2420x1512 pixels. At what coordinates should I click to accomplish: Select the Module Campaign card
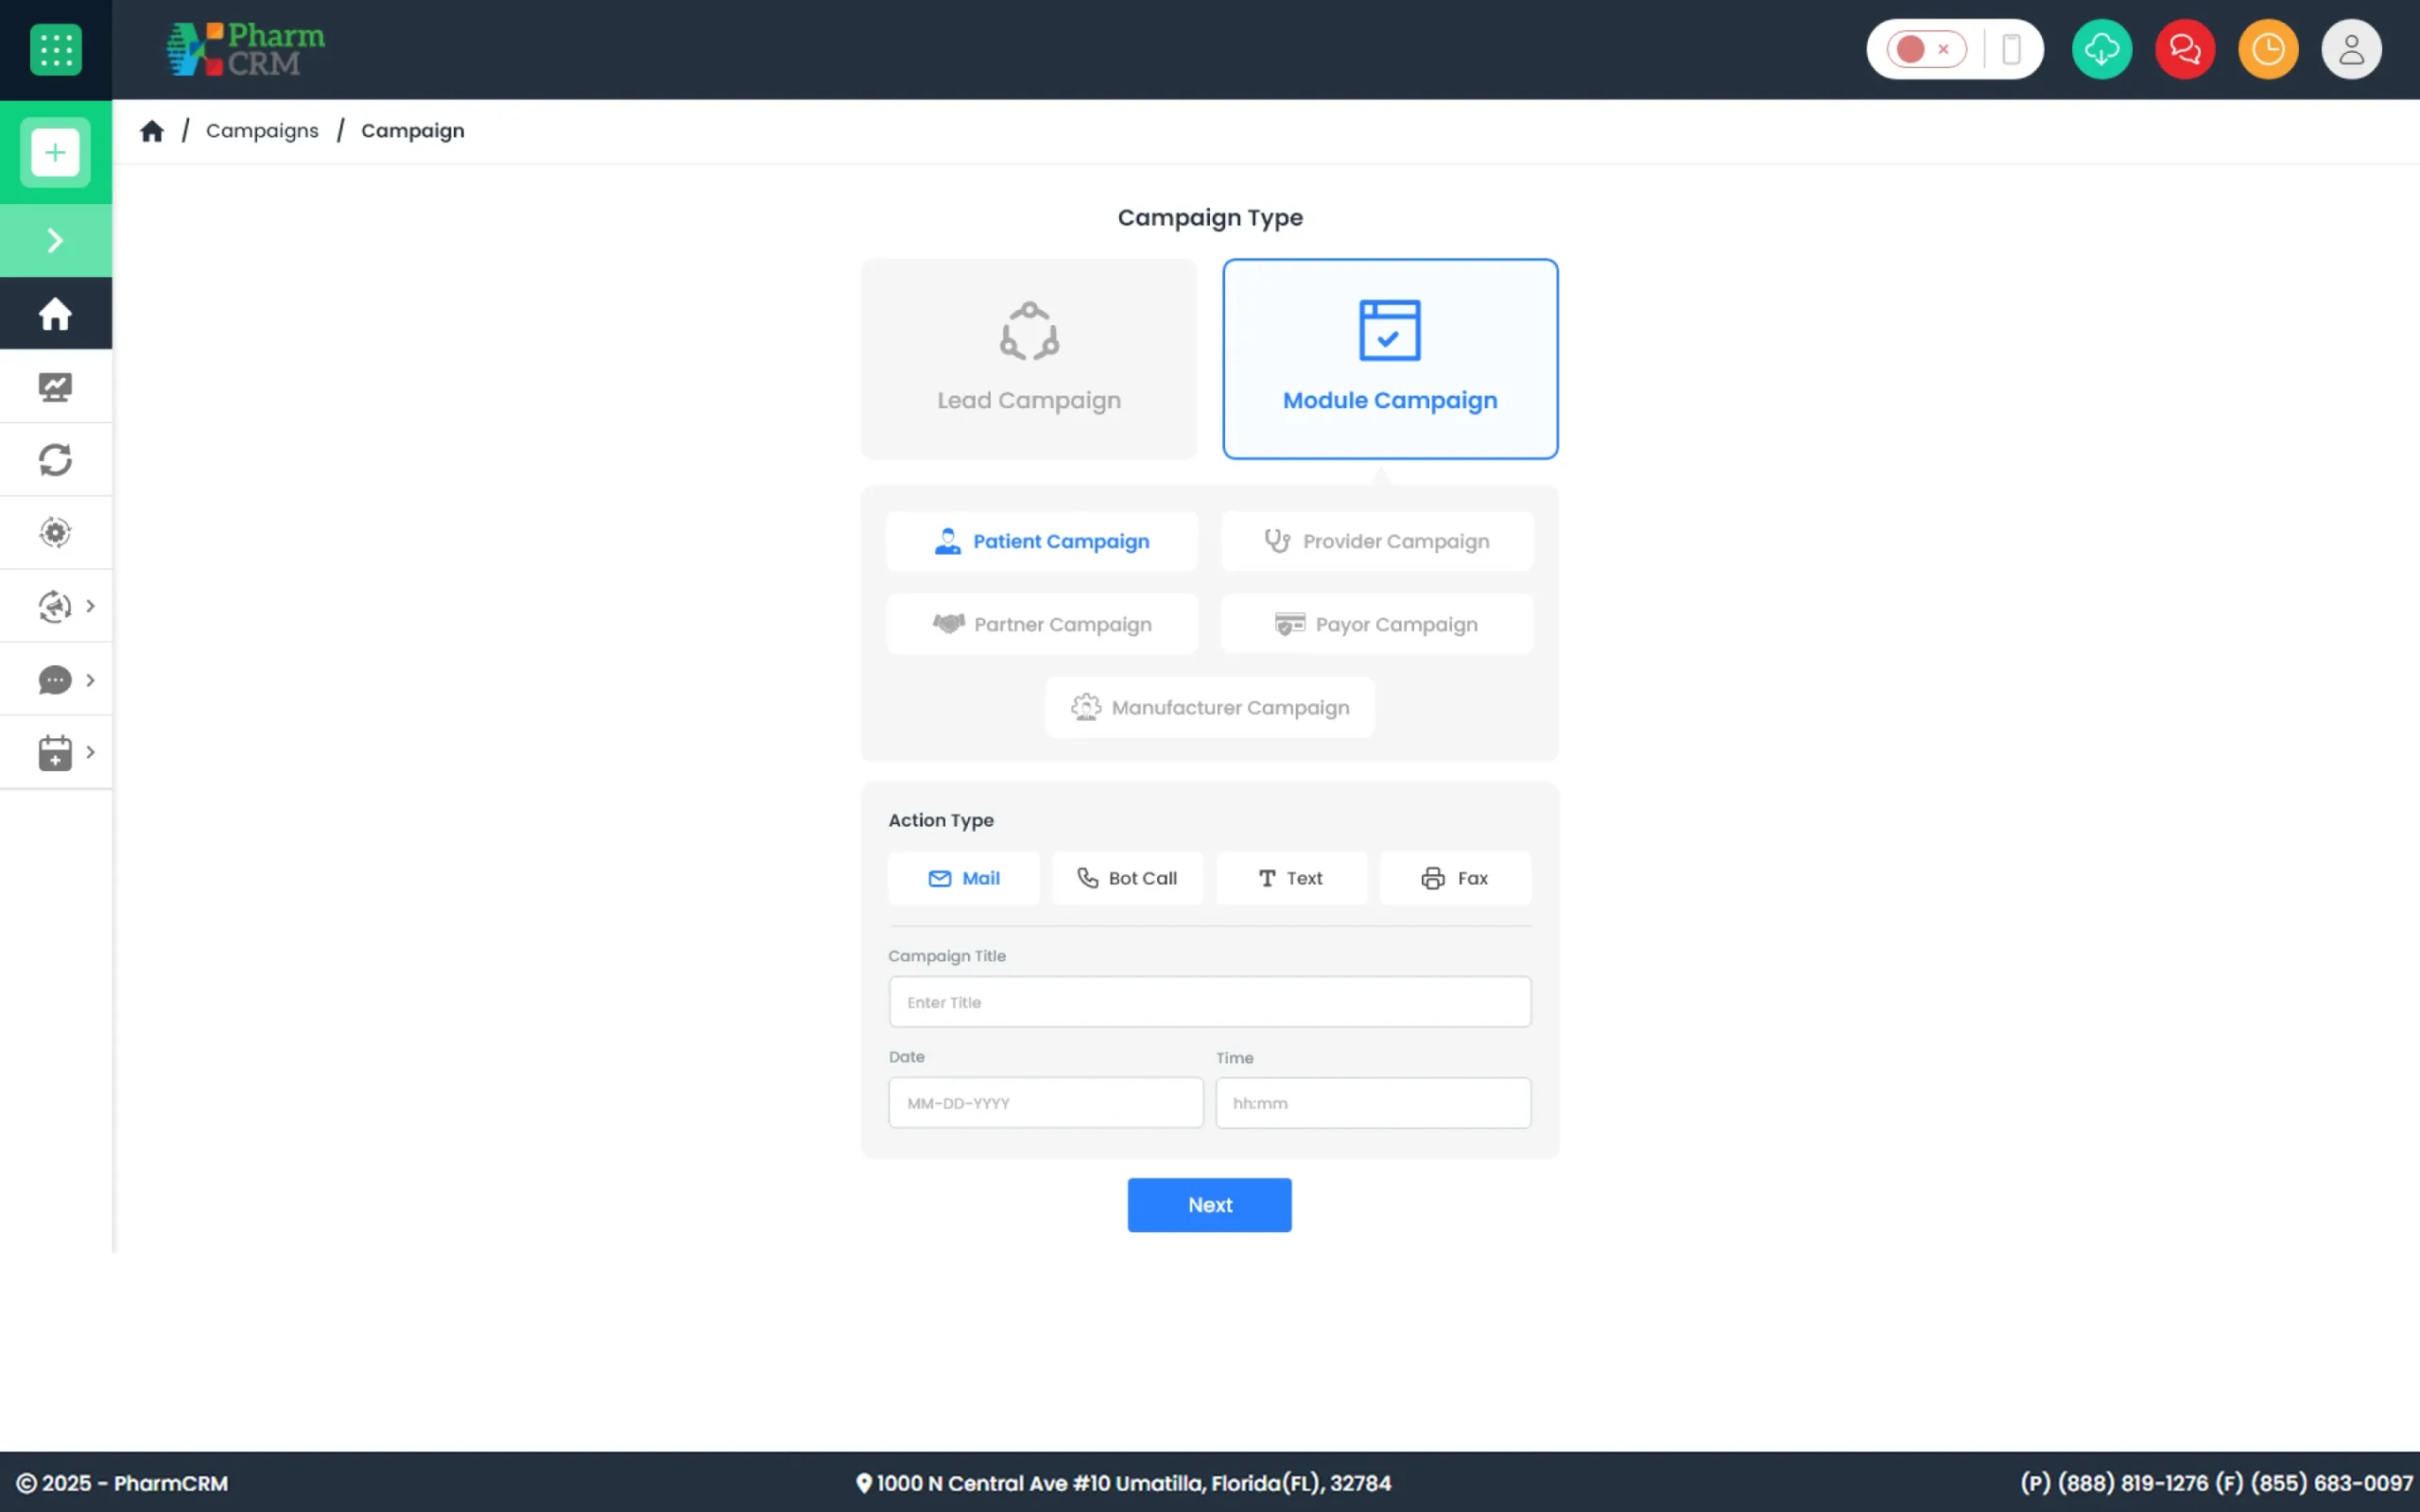1390,359
